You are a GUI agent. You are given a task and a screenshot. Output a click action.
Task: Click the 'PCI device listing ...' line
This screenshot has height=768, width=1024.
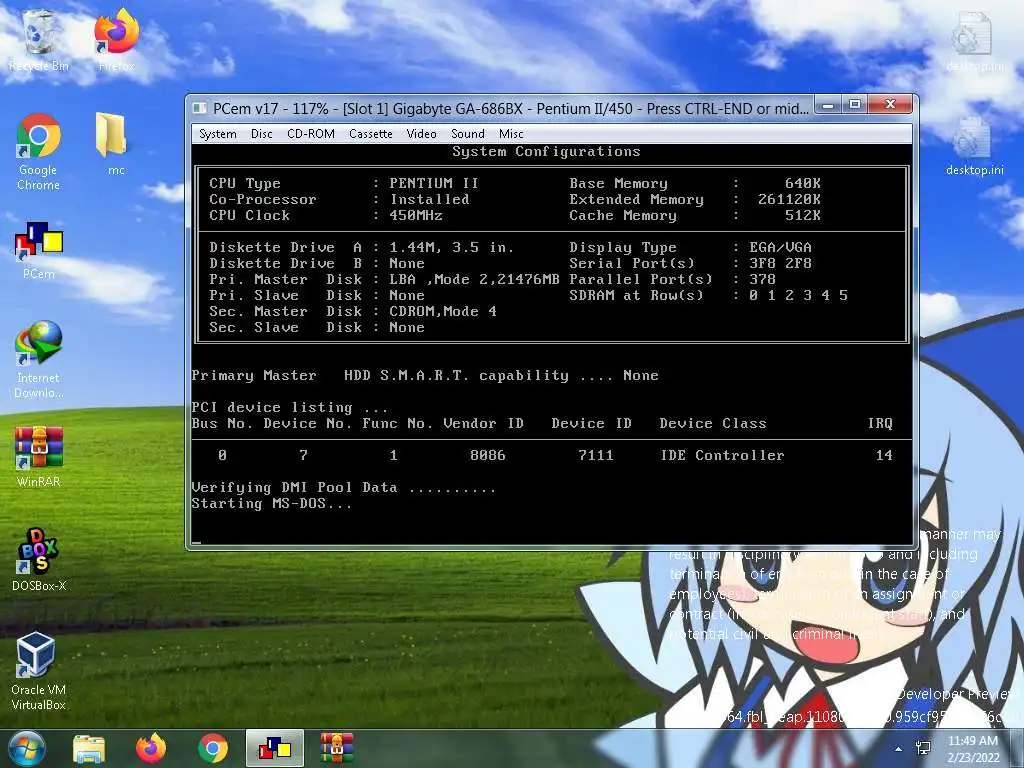click(290, 408)
